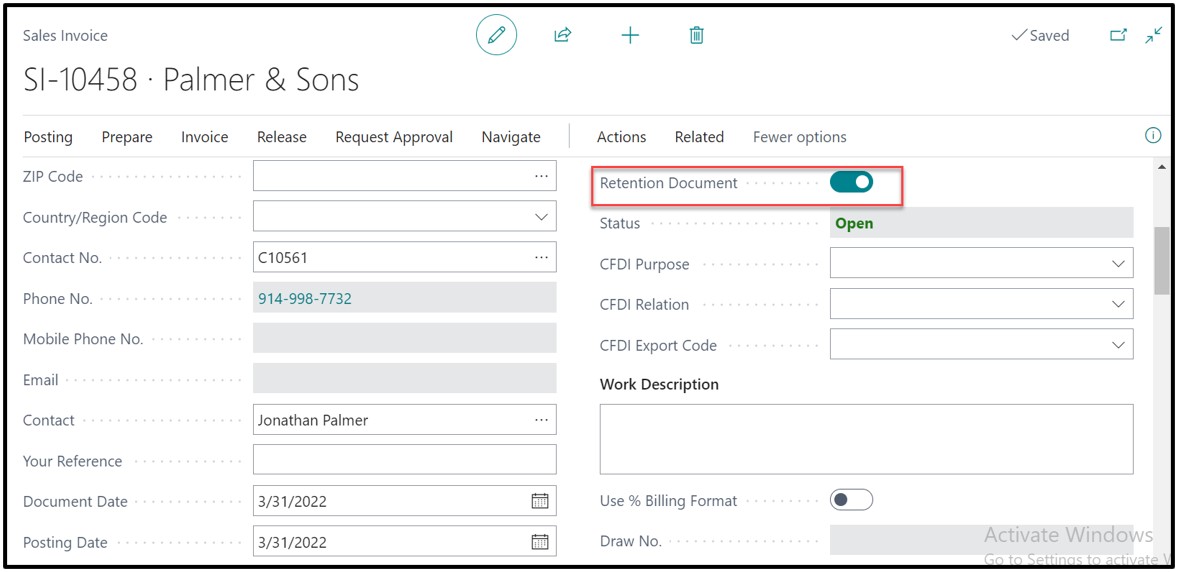This screenshot has width=1179, height=572.
Task: Click the plus icon to create new
Action: [x=630, y=36]
